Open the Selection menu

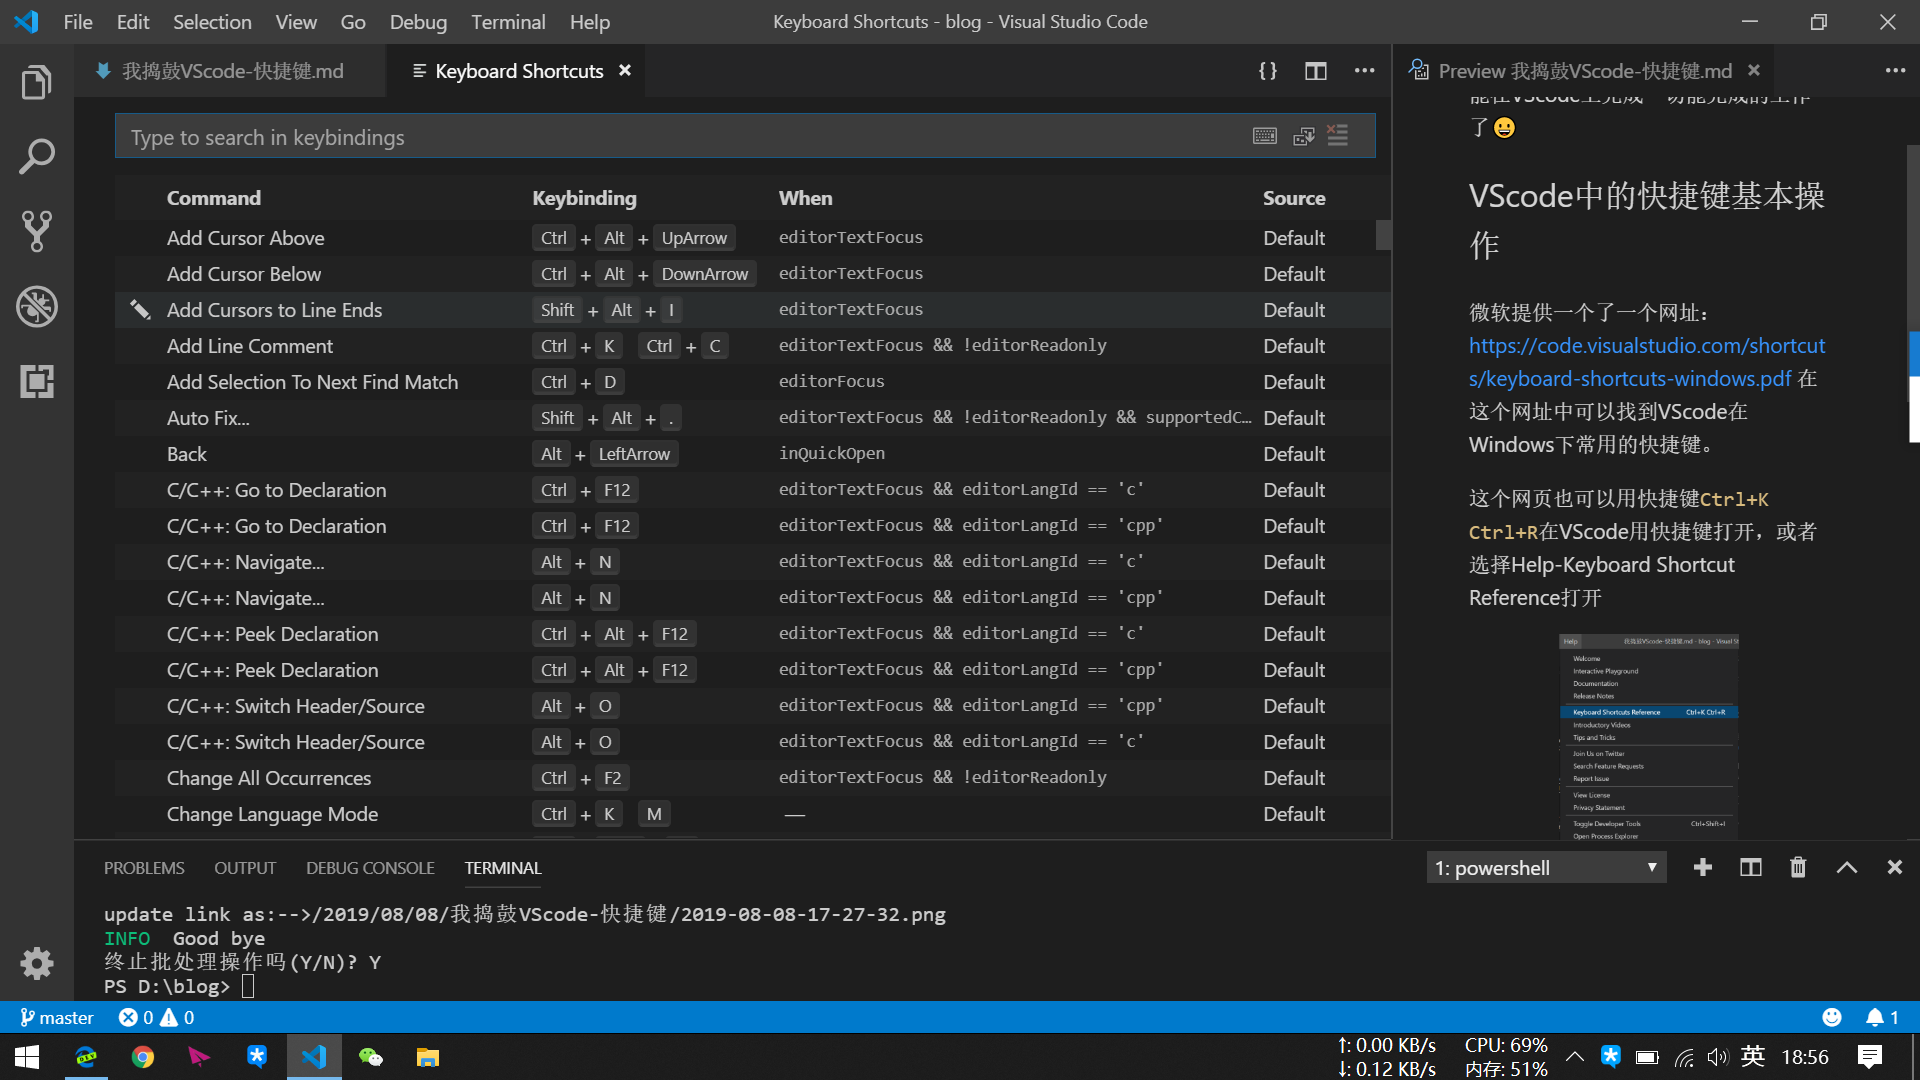(212, 22)
